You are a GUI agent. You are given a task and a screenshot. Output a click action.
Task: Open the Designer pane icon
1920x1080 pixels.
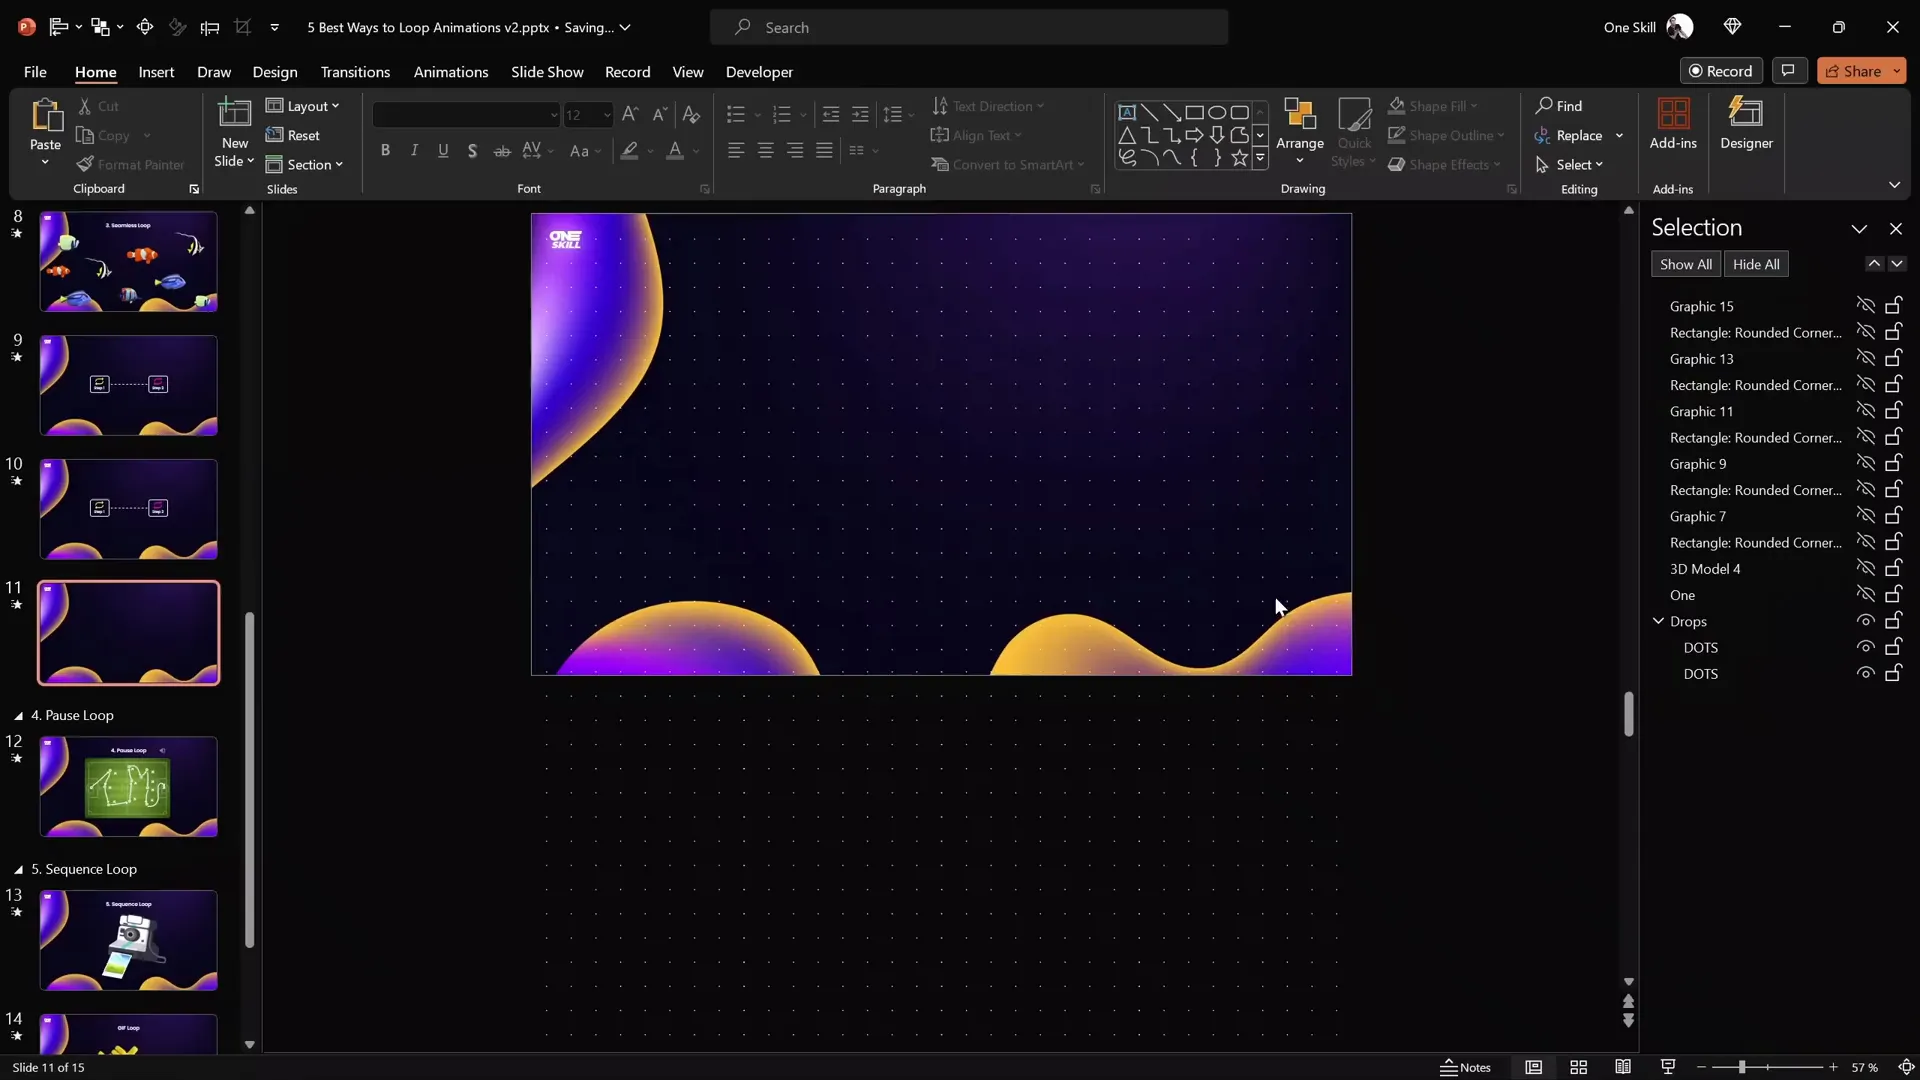(1746, 113)
